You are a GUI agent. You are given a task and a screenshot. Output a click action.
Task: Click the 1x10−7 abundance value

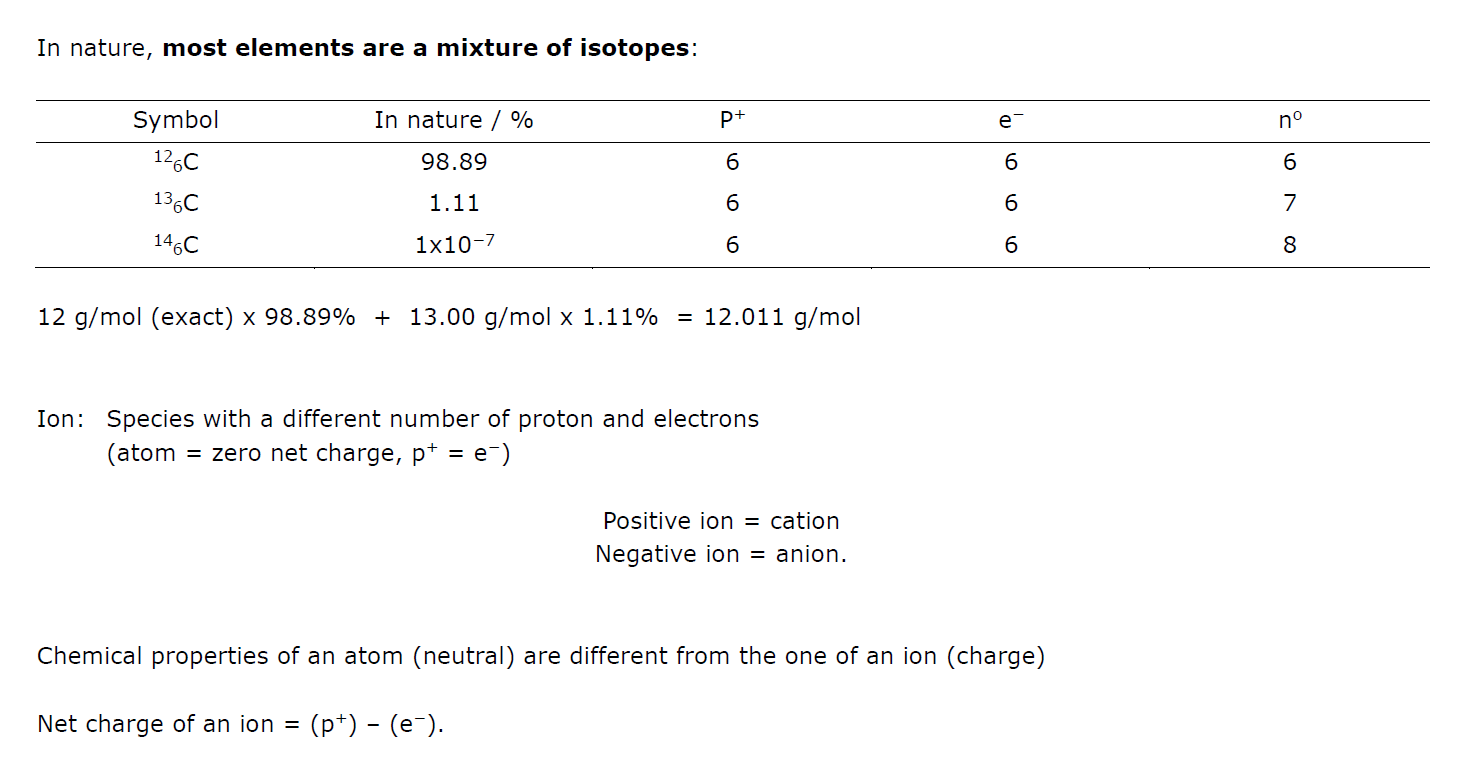click(454, 244)
